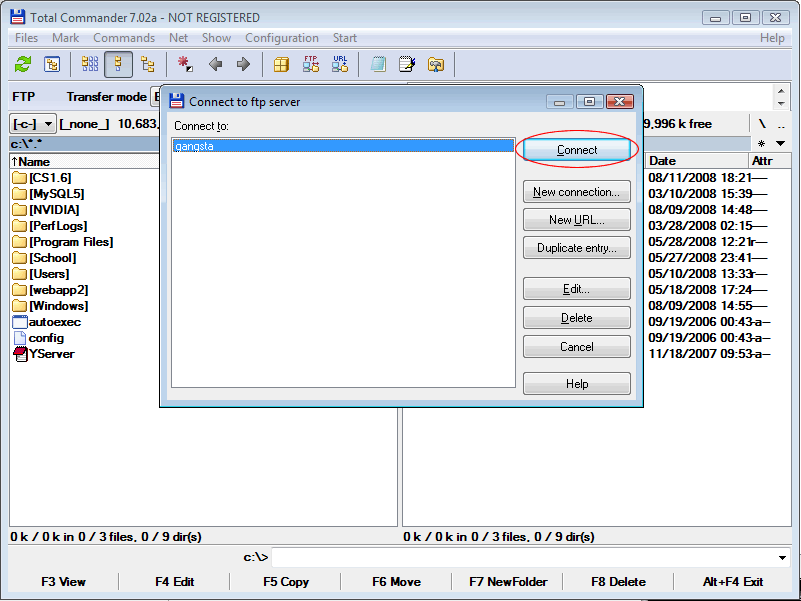The height and width of the screenshot is (601, 801).
Task: Expand the command line history dropdown
Action: [x=782, y=557]
